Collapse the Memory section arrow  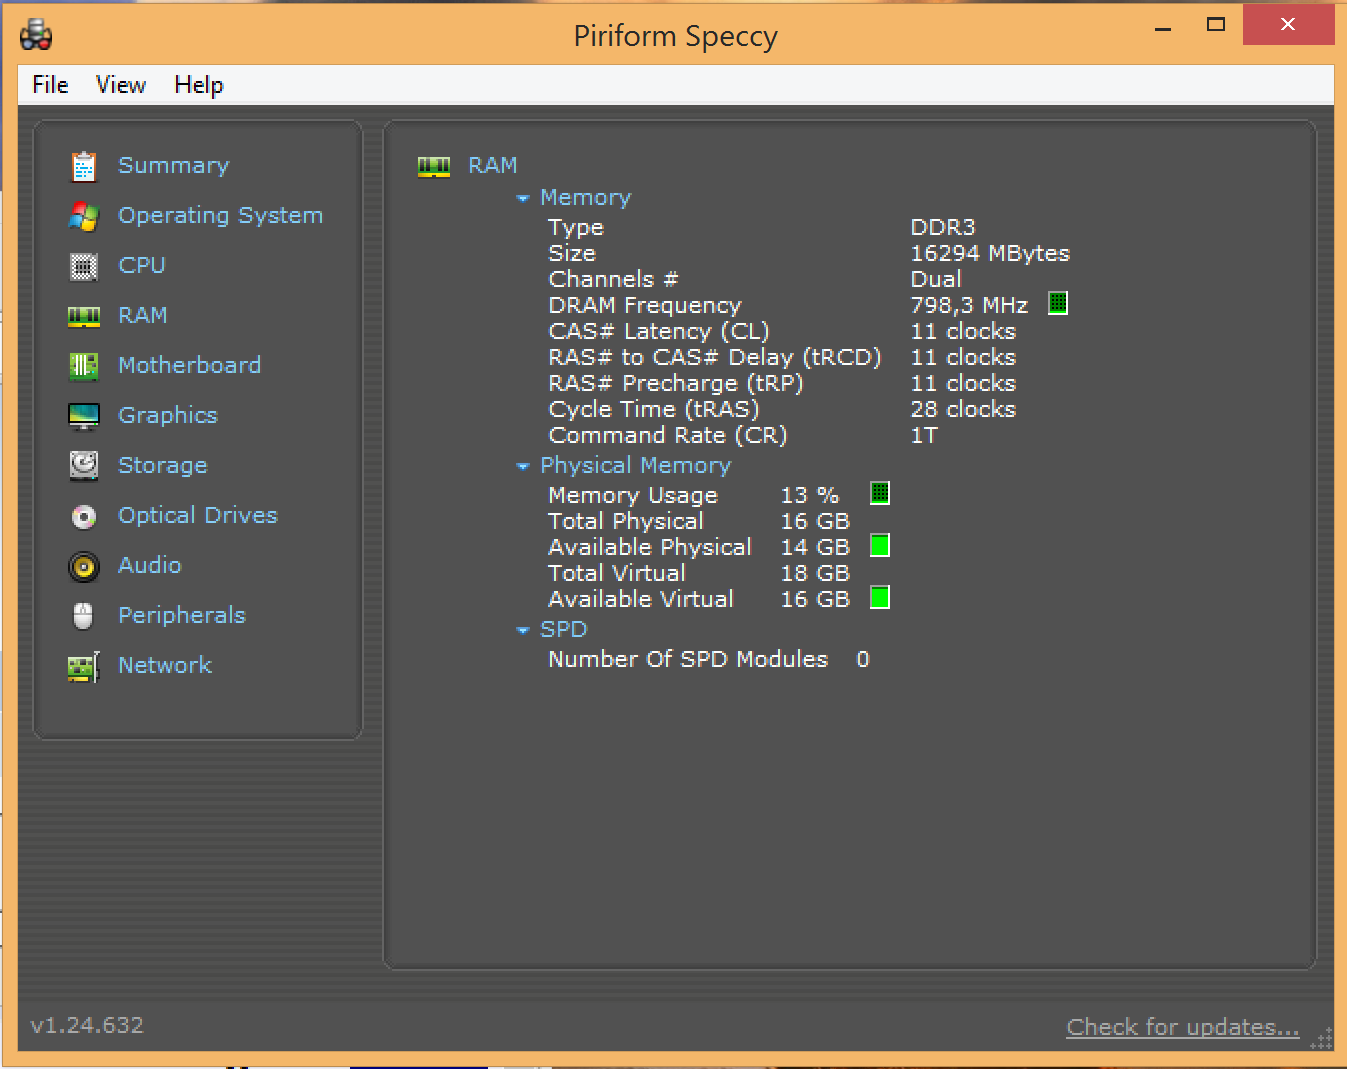tap(522, 199)
